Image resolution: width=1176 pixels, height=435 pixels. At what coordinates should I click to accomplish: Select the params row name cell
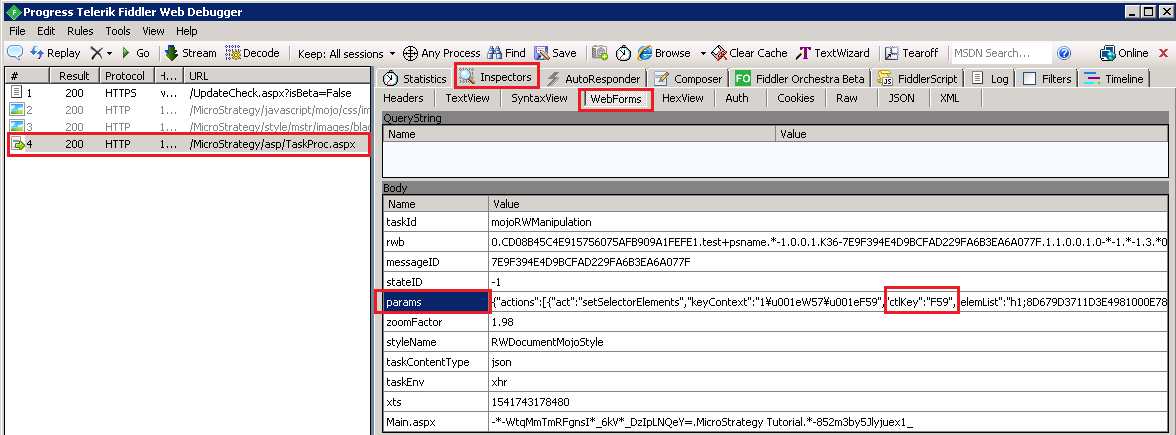[x=436, y=303]
